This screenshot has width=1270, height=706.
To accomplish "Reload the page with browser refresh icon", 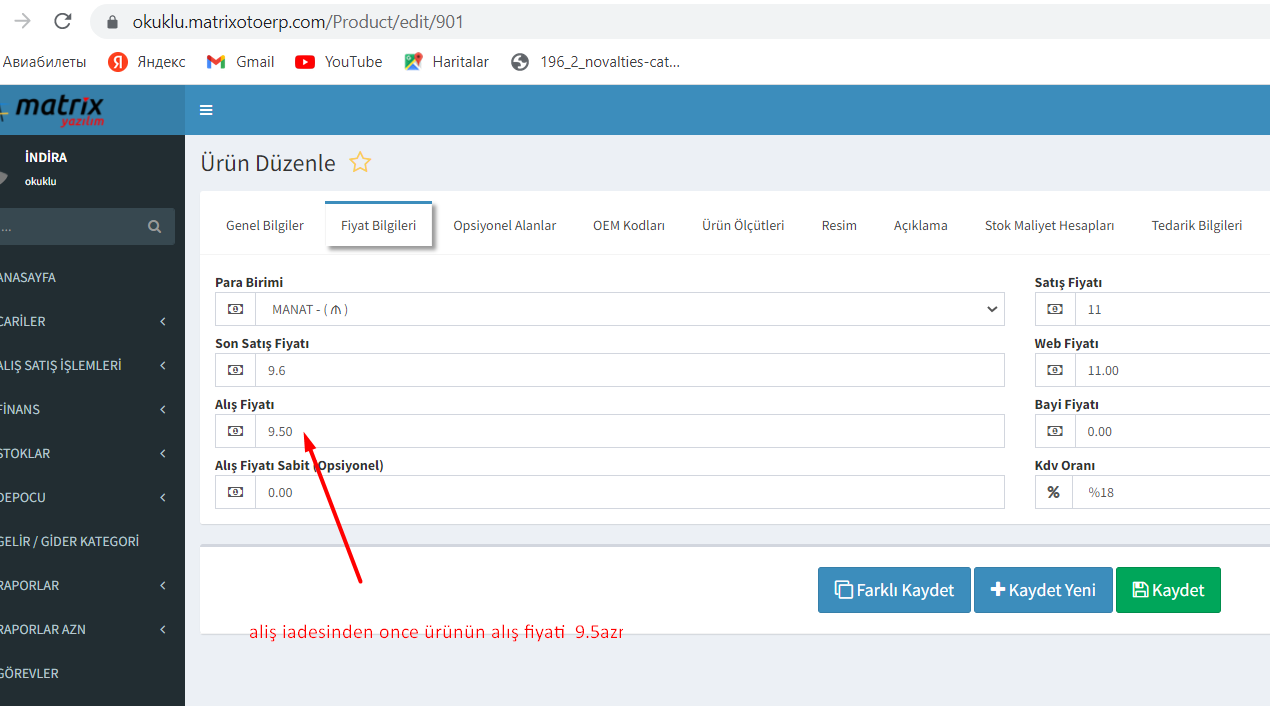I will (x=63, y=21).
